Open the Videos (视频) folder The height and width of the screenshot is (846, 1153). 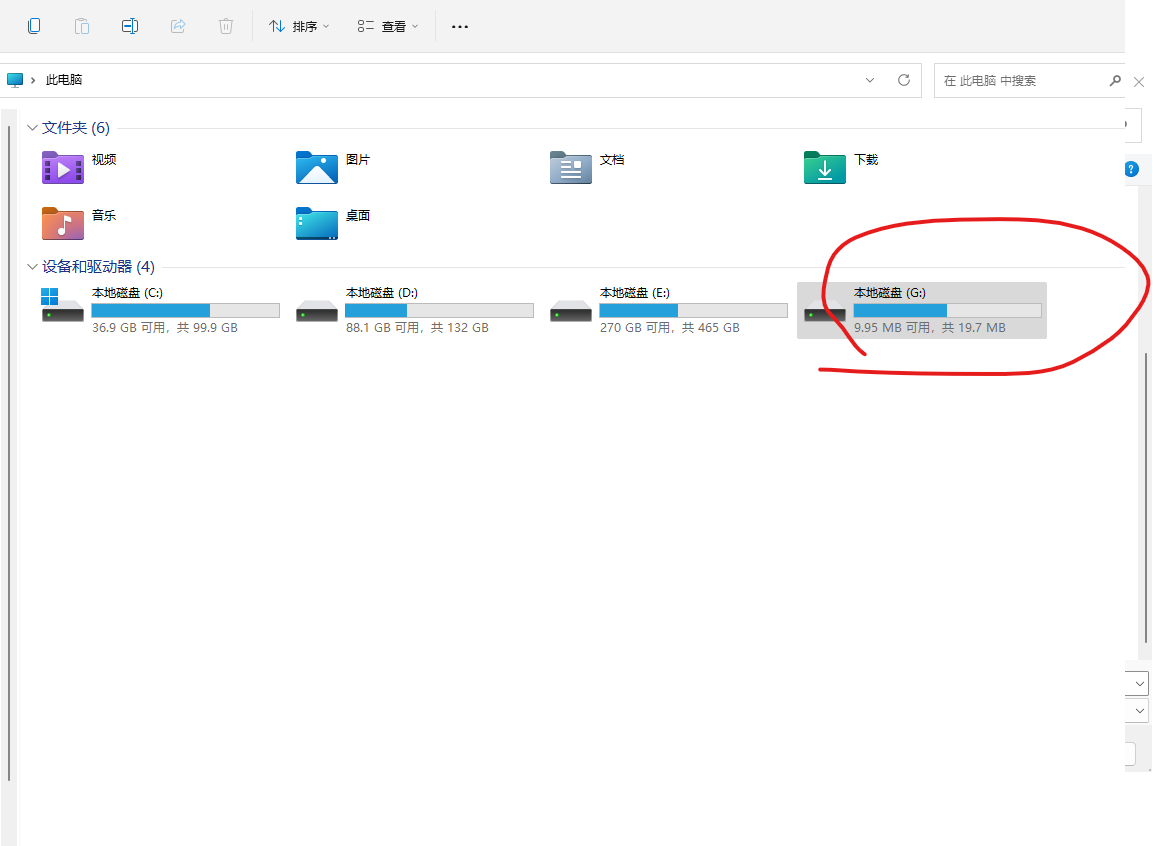coord(63,167)
